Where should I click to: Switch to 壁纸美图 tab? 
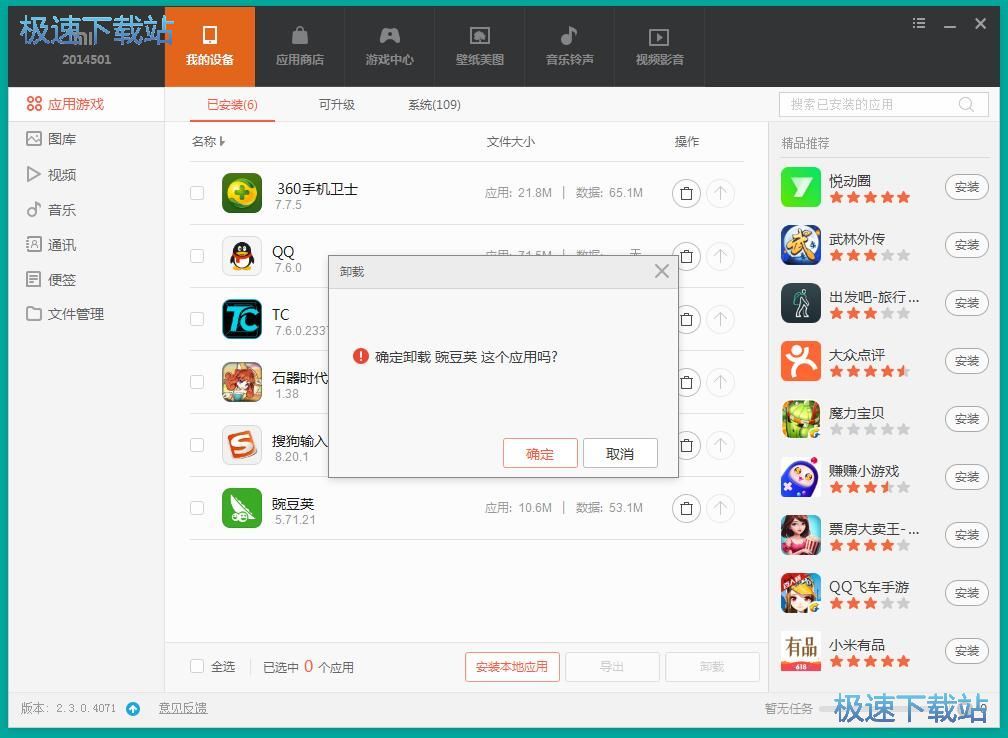coord(480,47)
